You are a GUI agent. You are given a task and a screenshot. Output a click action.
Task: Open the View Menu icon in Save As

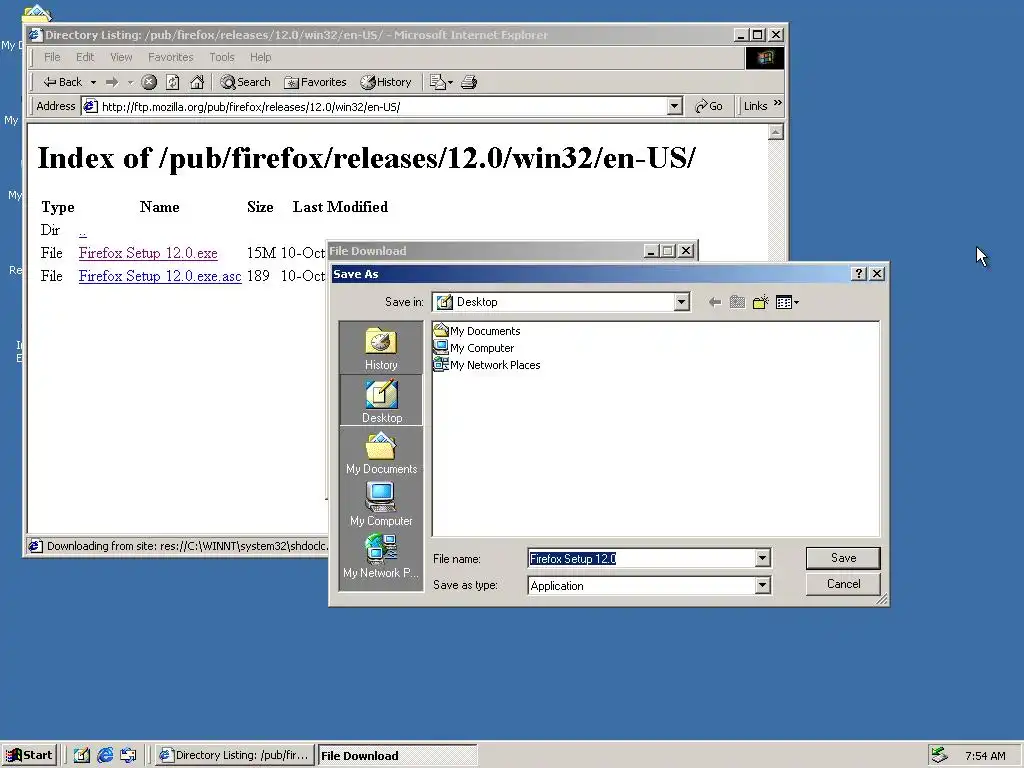[787, 302]
